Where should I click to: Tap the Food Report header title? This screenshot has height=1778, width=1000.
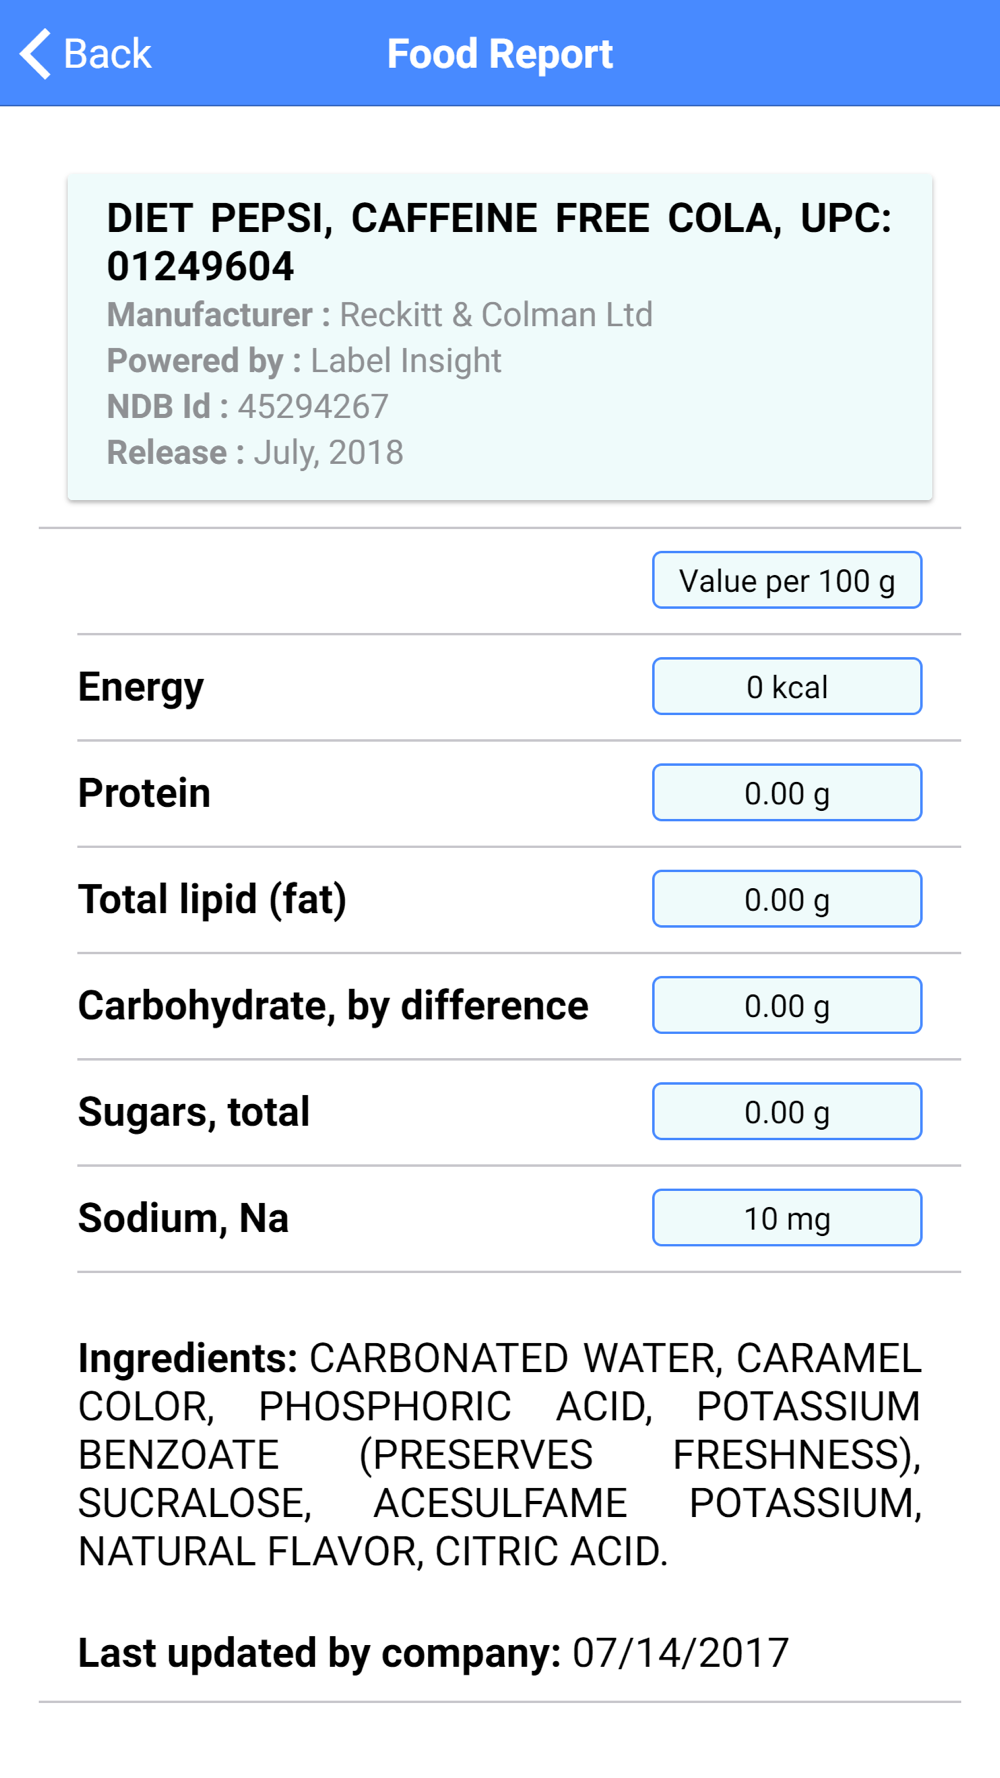coord(500,54)
